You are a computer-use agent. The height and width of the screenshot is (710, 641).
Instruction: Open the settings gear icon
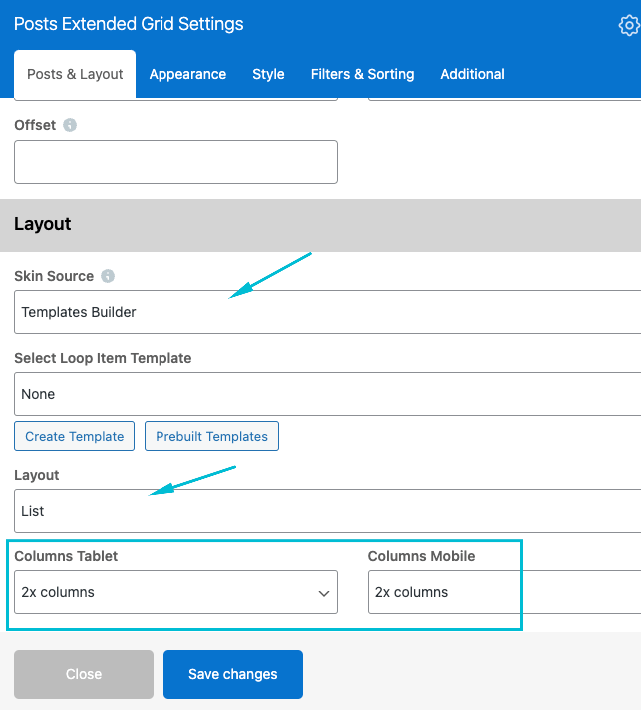click(629, 26)
